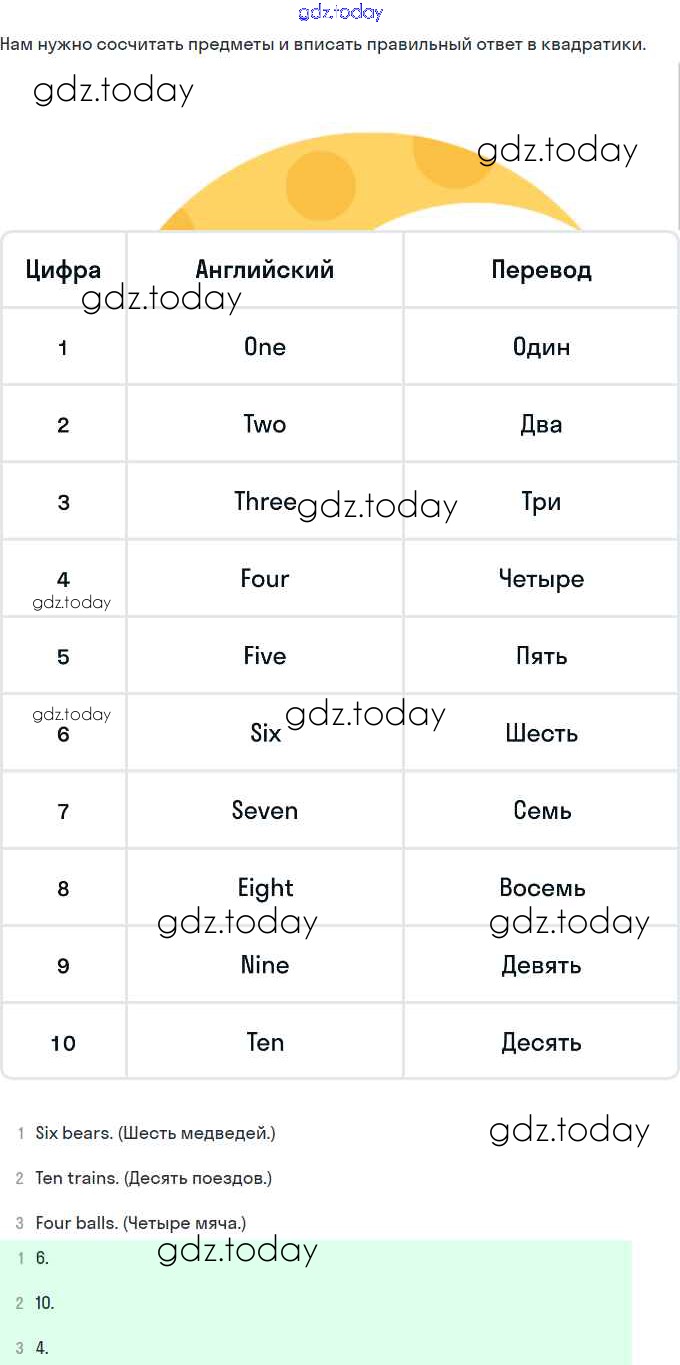This screenshot has height=1365, width=680.
Task: Select the "Four balls" answer line
Action: (140, 1223)
